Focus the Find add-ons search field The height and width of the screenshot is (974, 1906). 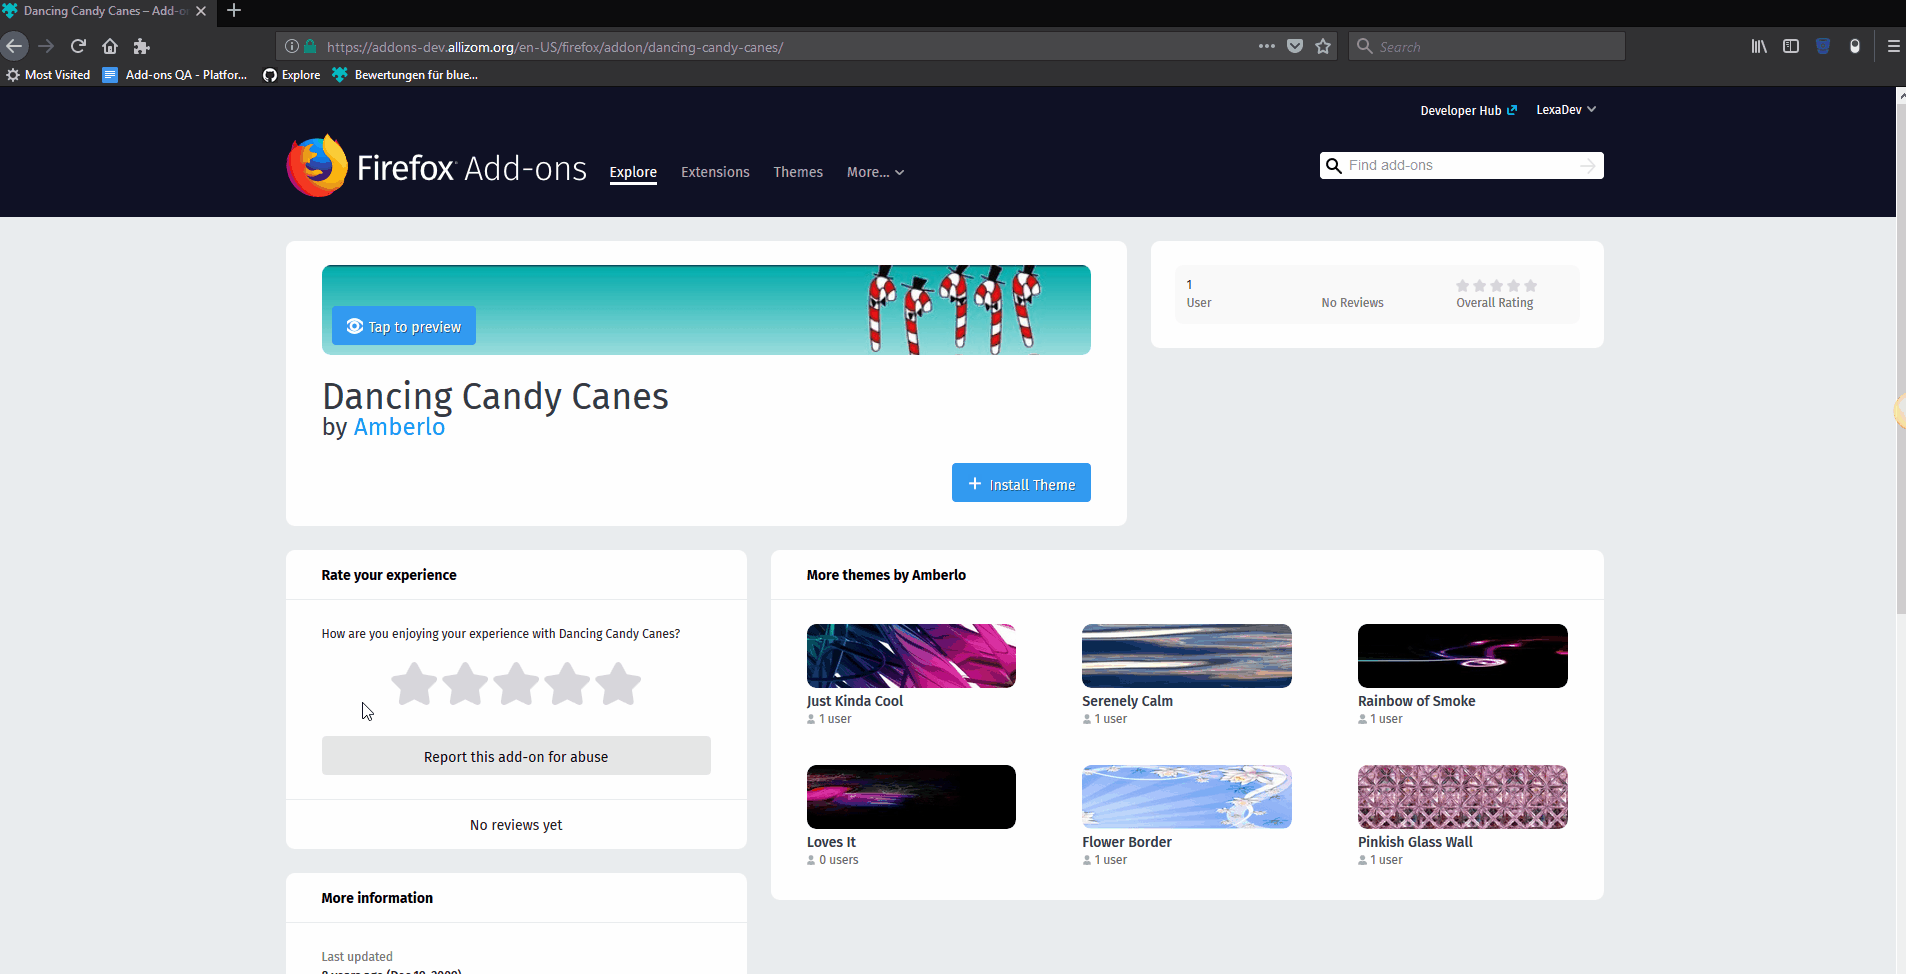tap(1460, 165)
